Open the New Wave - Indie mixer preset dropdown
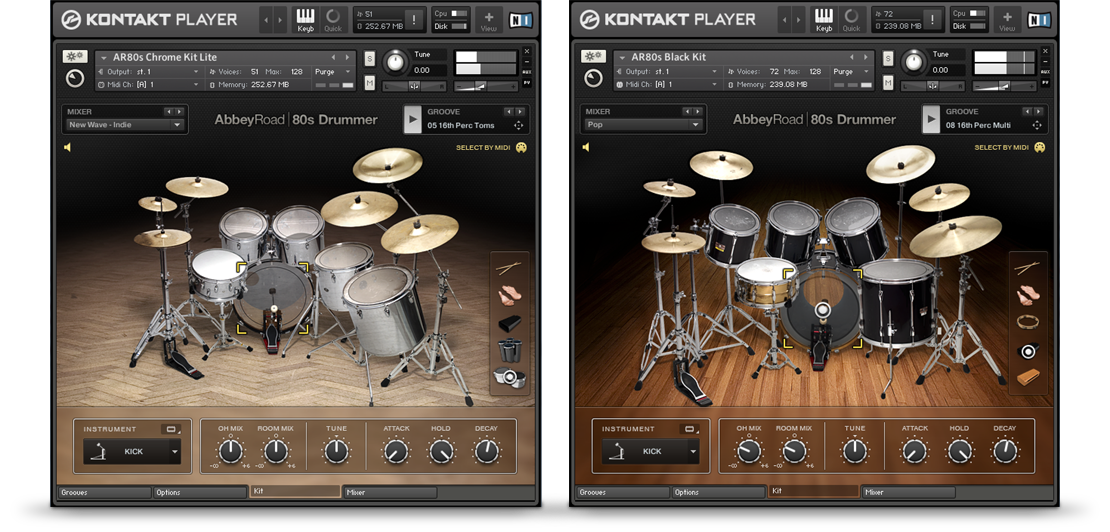Viewport: 1110px width, 532px height. [x=125, y=125]
